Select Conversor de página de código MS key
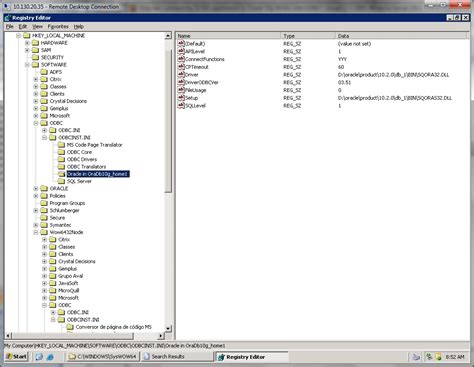Screen dimensions: 474x367 click(x=114, y=327)
